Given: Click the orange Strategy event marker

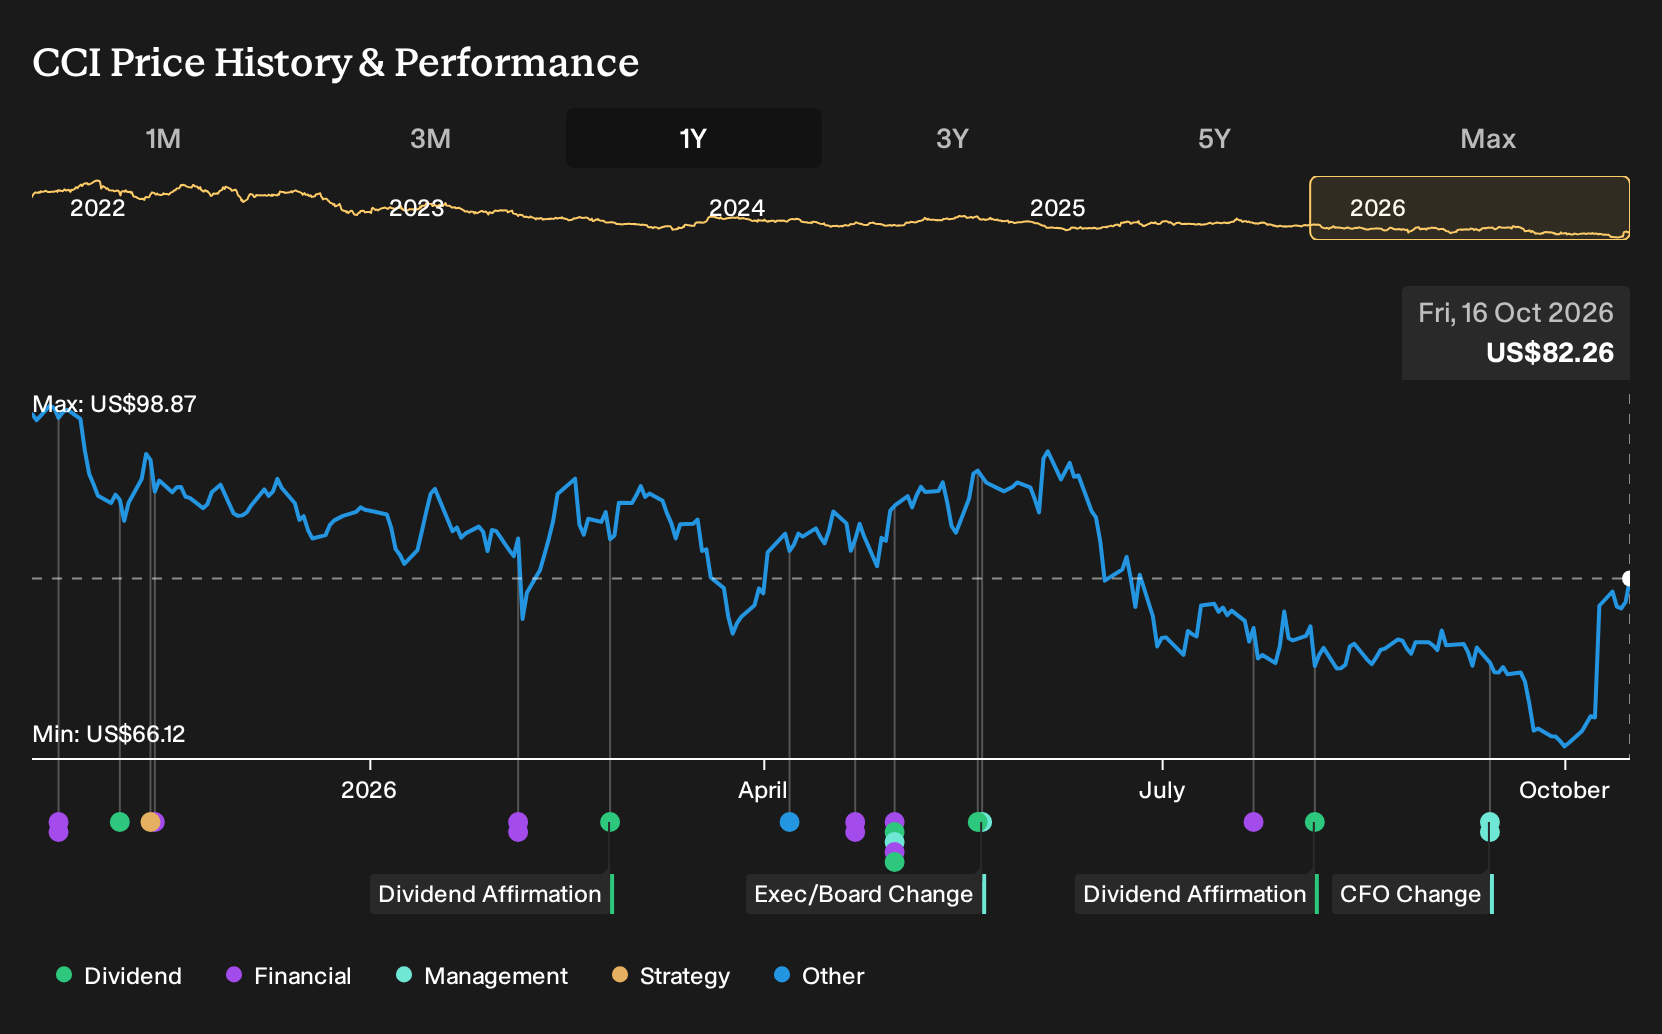Looking at the screenshot, I should [150, 822].
